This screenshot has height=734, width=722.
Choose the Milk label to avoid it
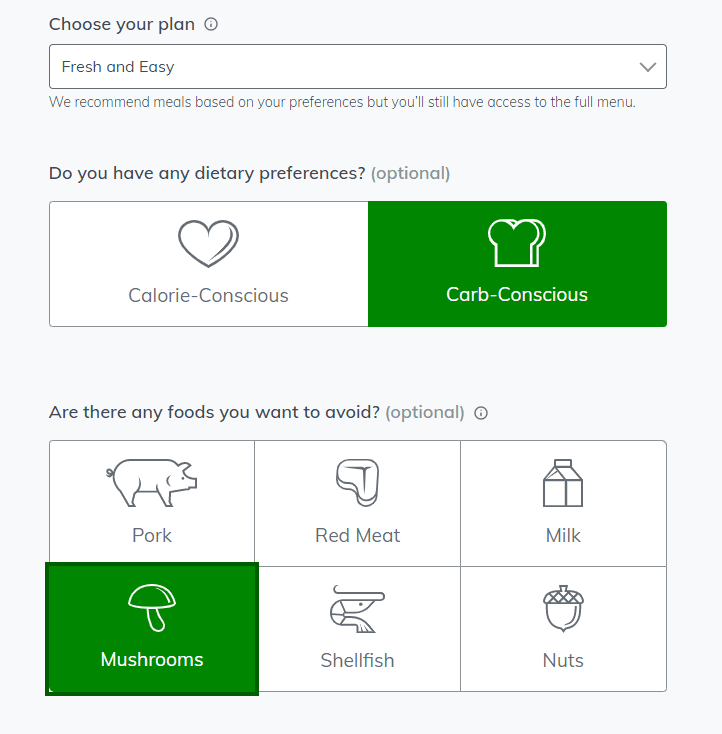point(563,535)
